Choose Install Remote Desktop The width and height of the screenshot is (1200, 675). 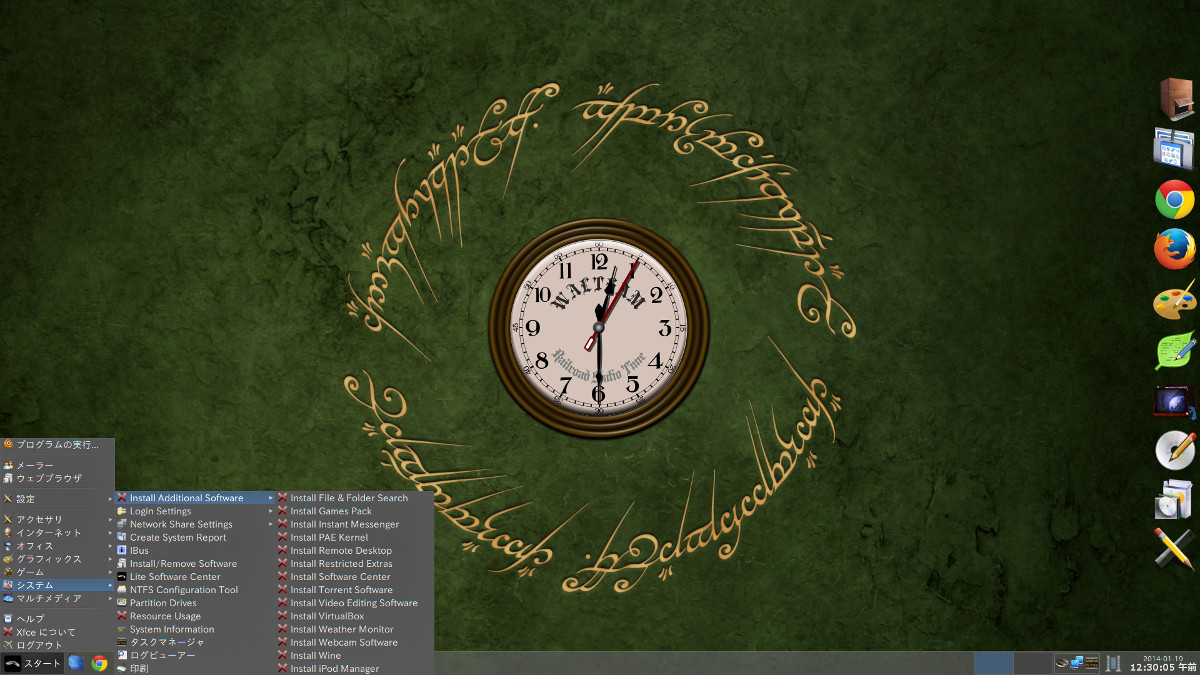coord(355,550)
